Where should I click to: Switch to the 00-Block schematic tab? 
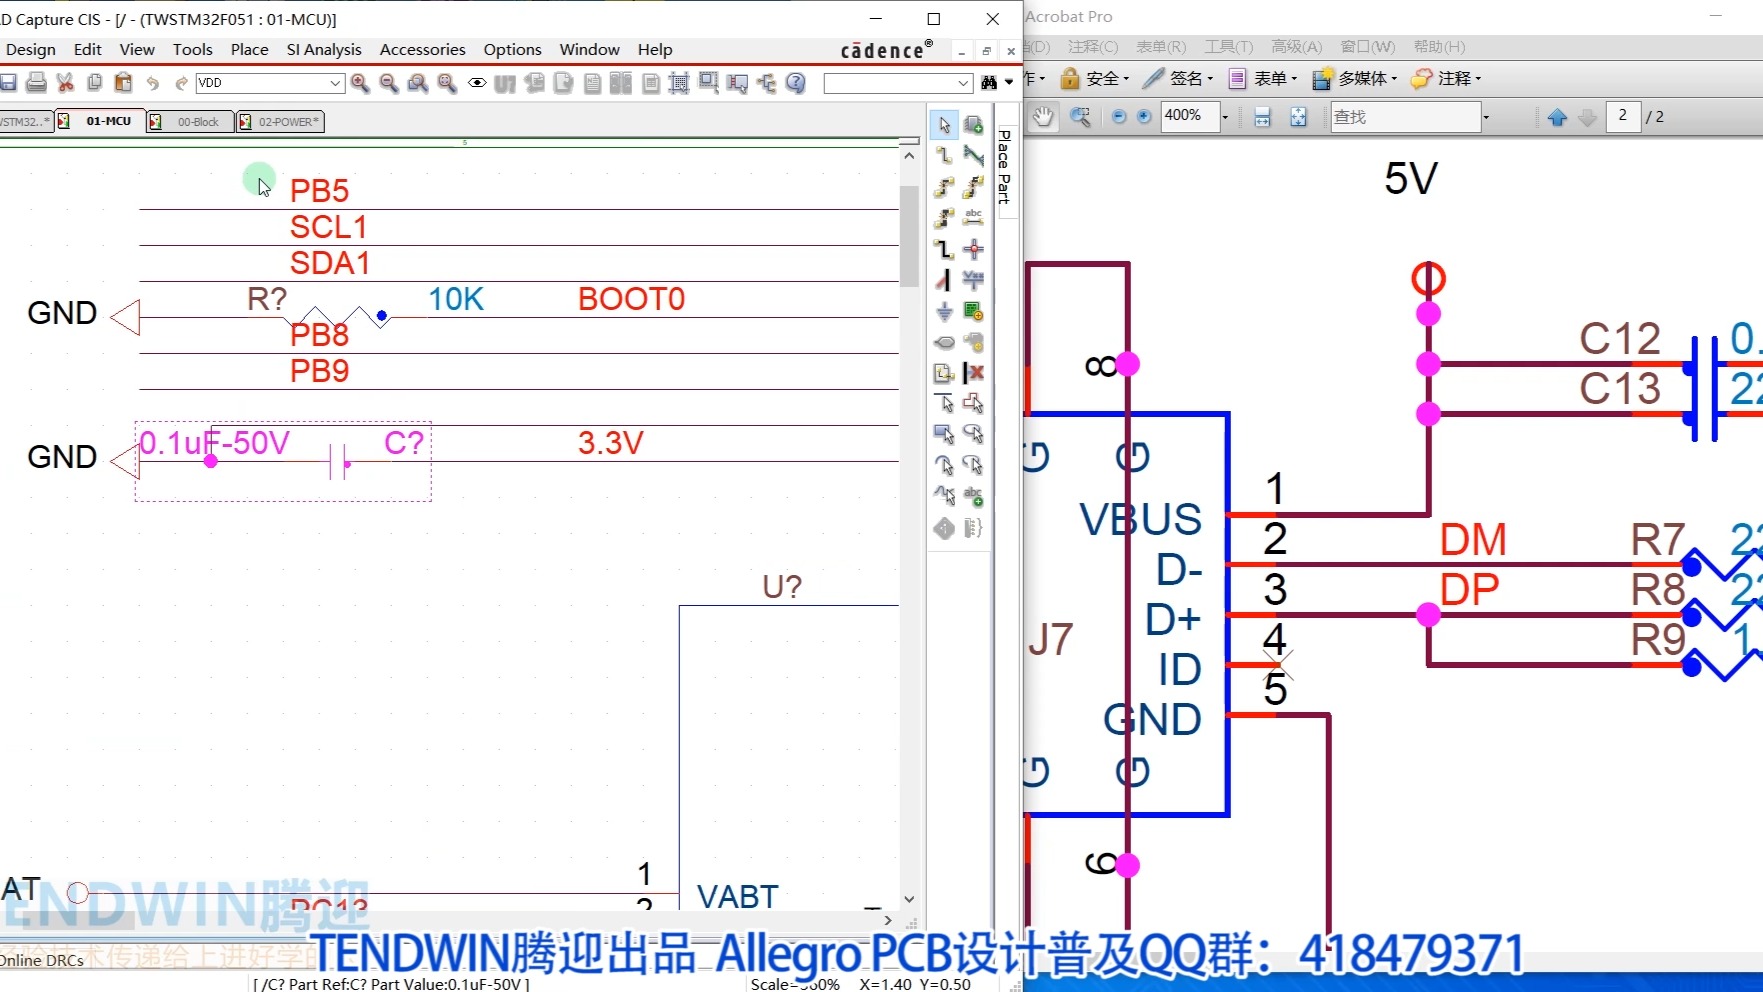pos(189,122)
